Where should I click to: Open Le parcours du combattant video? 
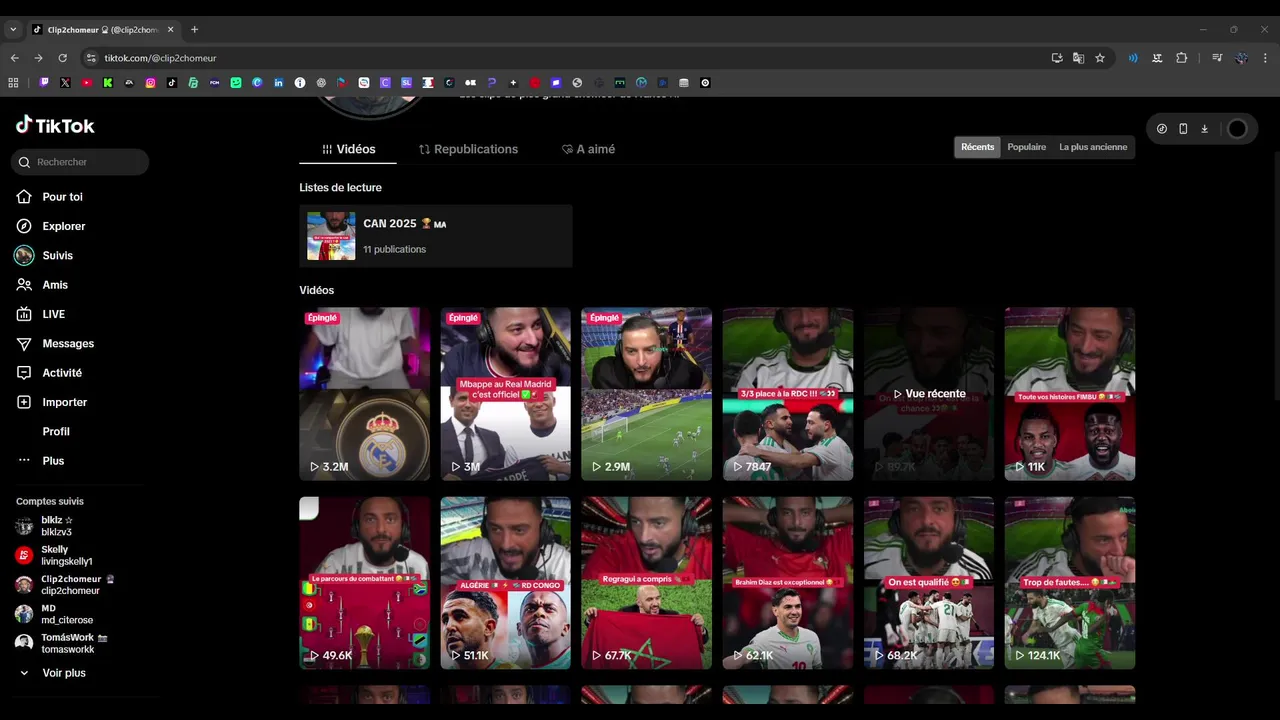(365, 583)
